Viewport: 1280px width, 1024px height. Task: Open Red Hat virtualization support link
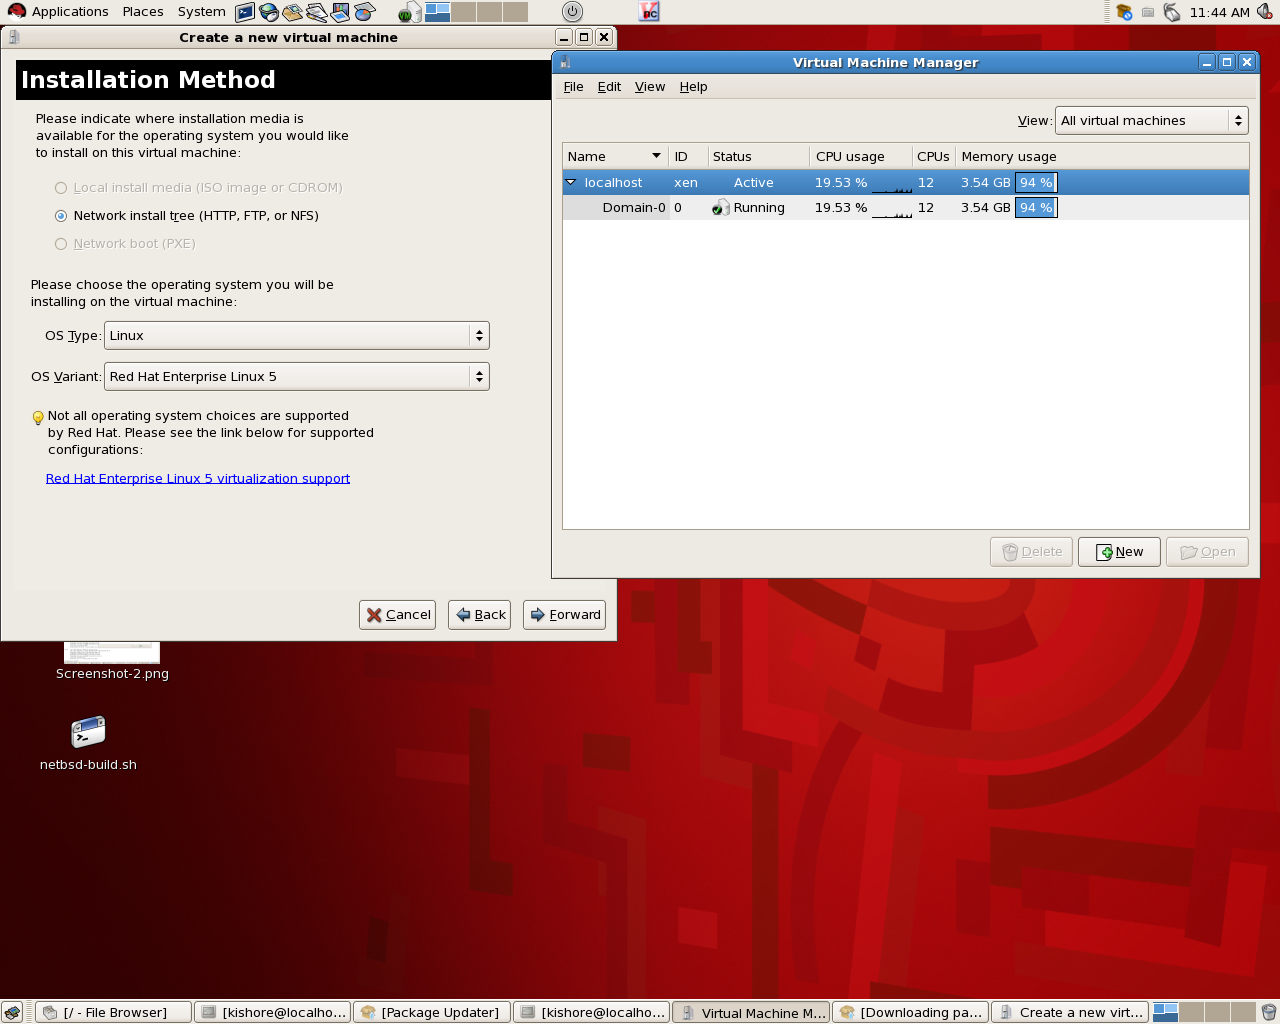(x=198, y=479)
